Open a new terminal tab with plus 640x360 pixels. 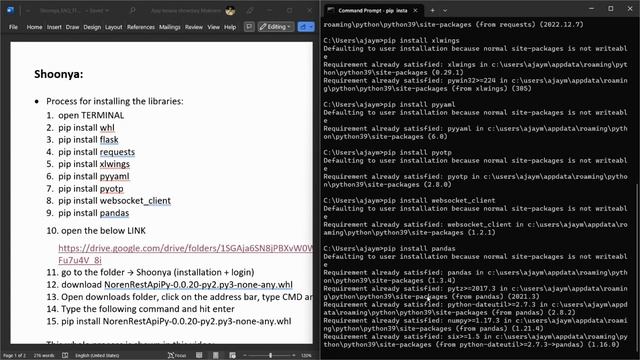tap(432, 10)
